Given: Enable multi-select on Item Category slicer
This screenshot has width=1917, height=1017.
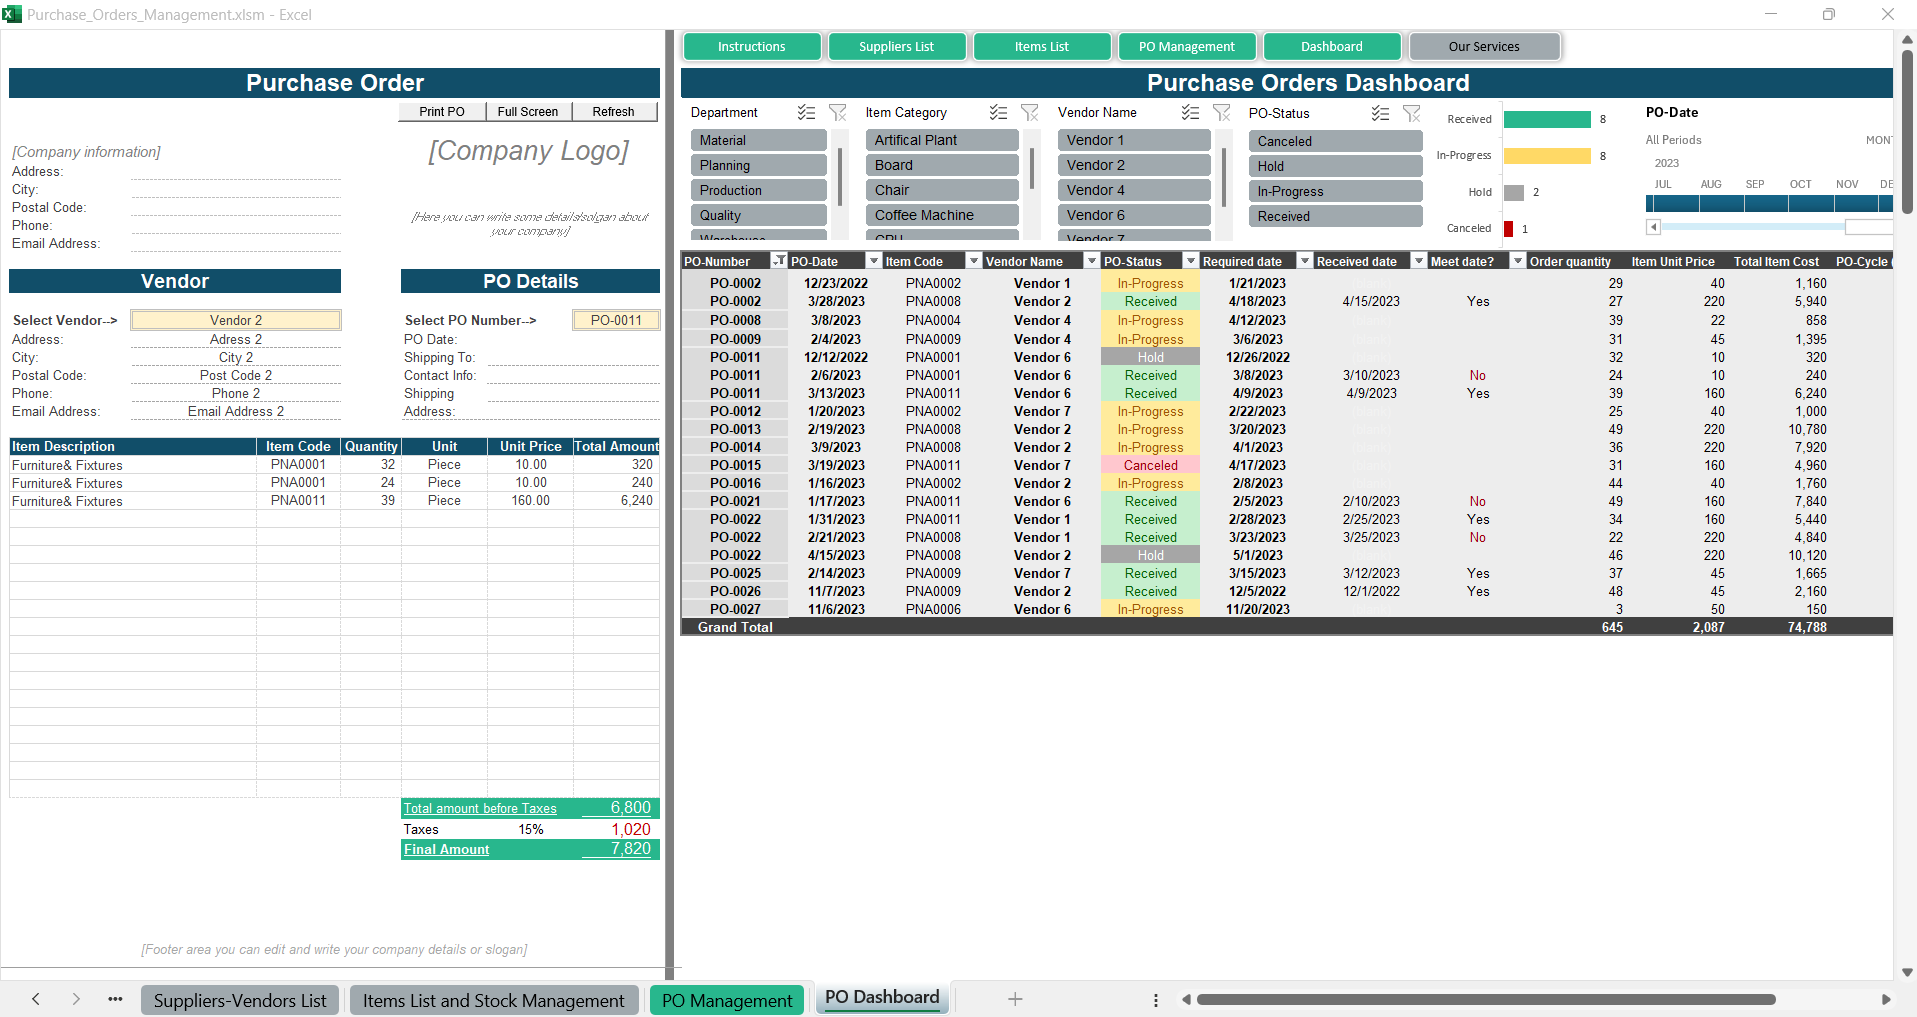Looking at the screenshot, I should click(998, 113).
